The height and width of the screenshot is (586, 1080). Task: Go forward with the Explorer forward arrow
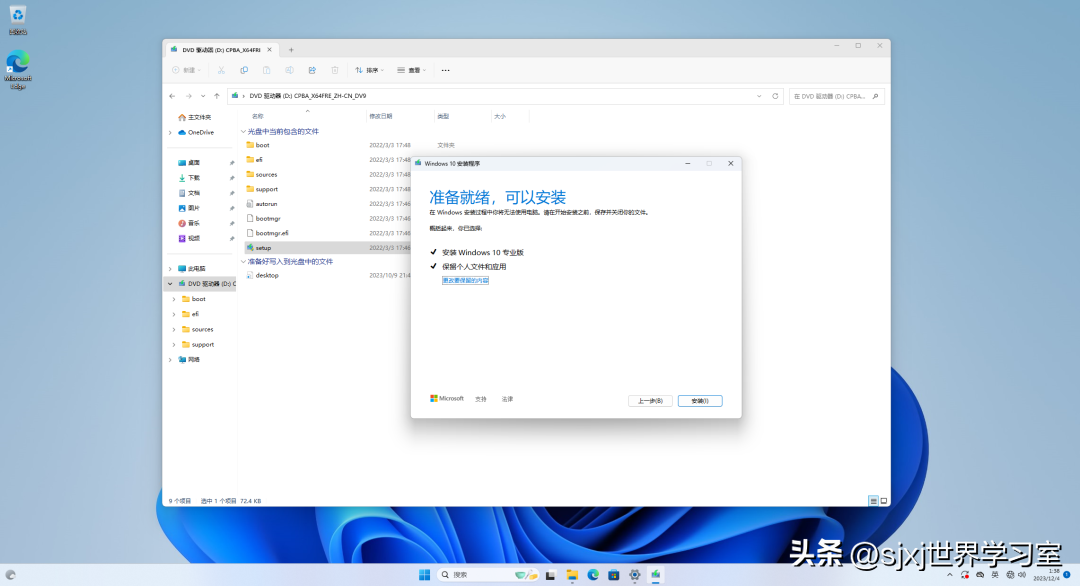click(188, 96)
